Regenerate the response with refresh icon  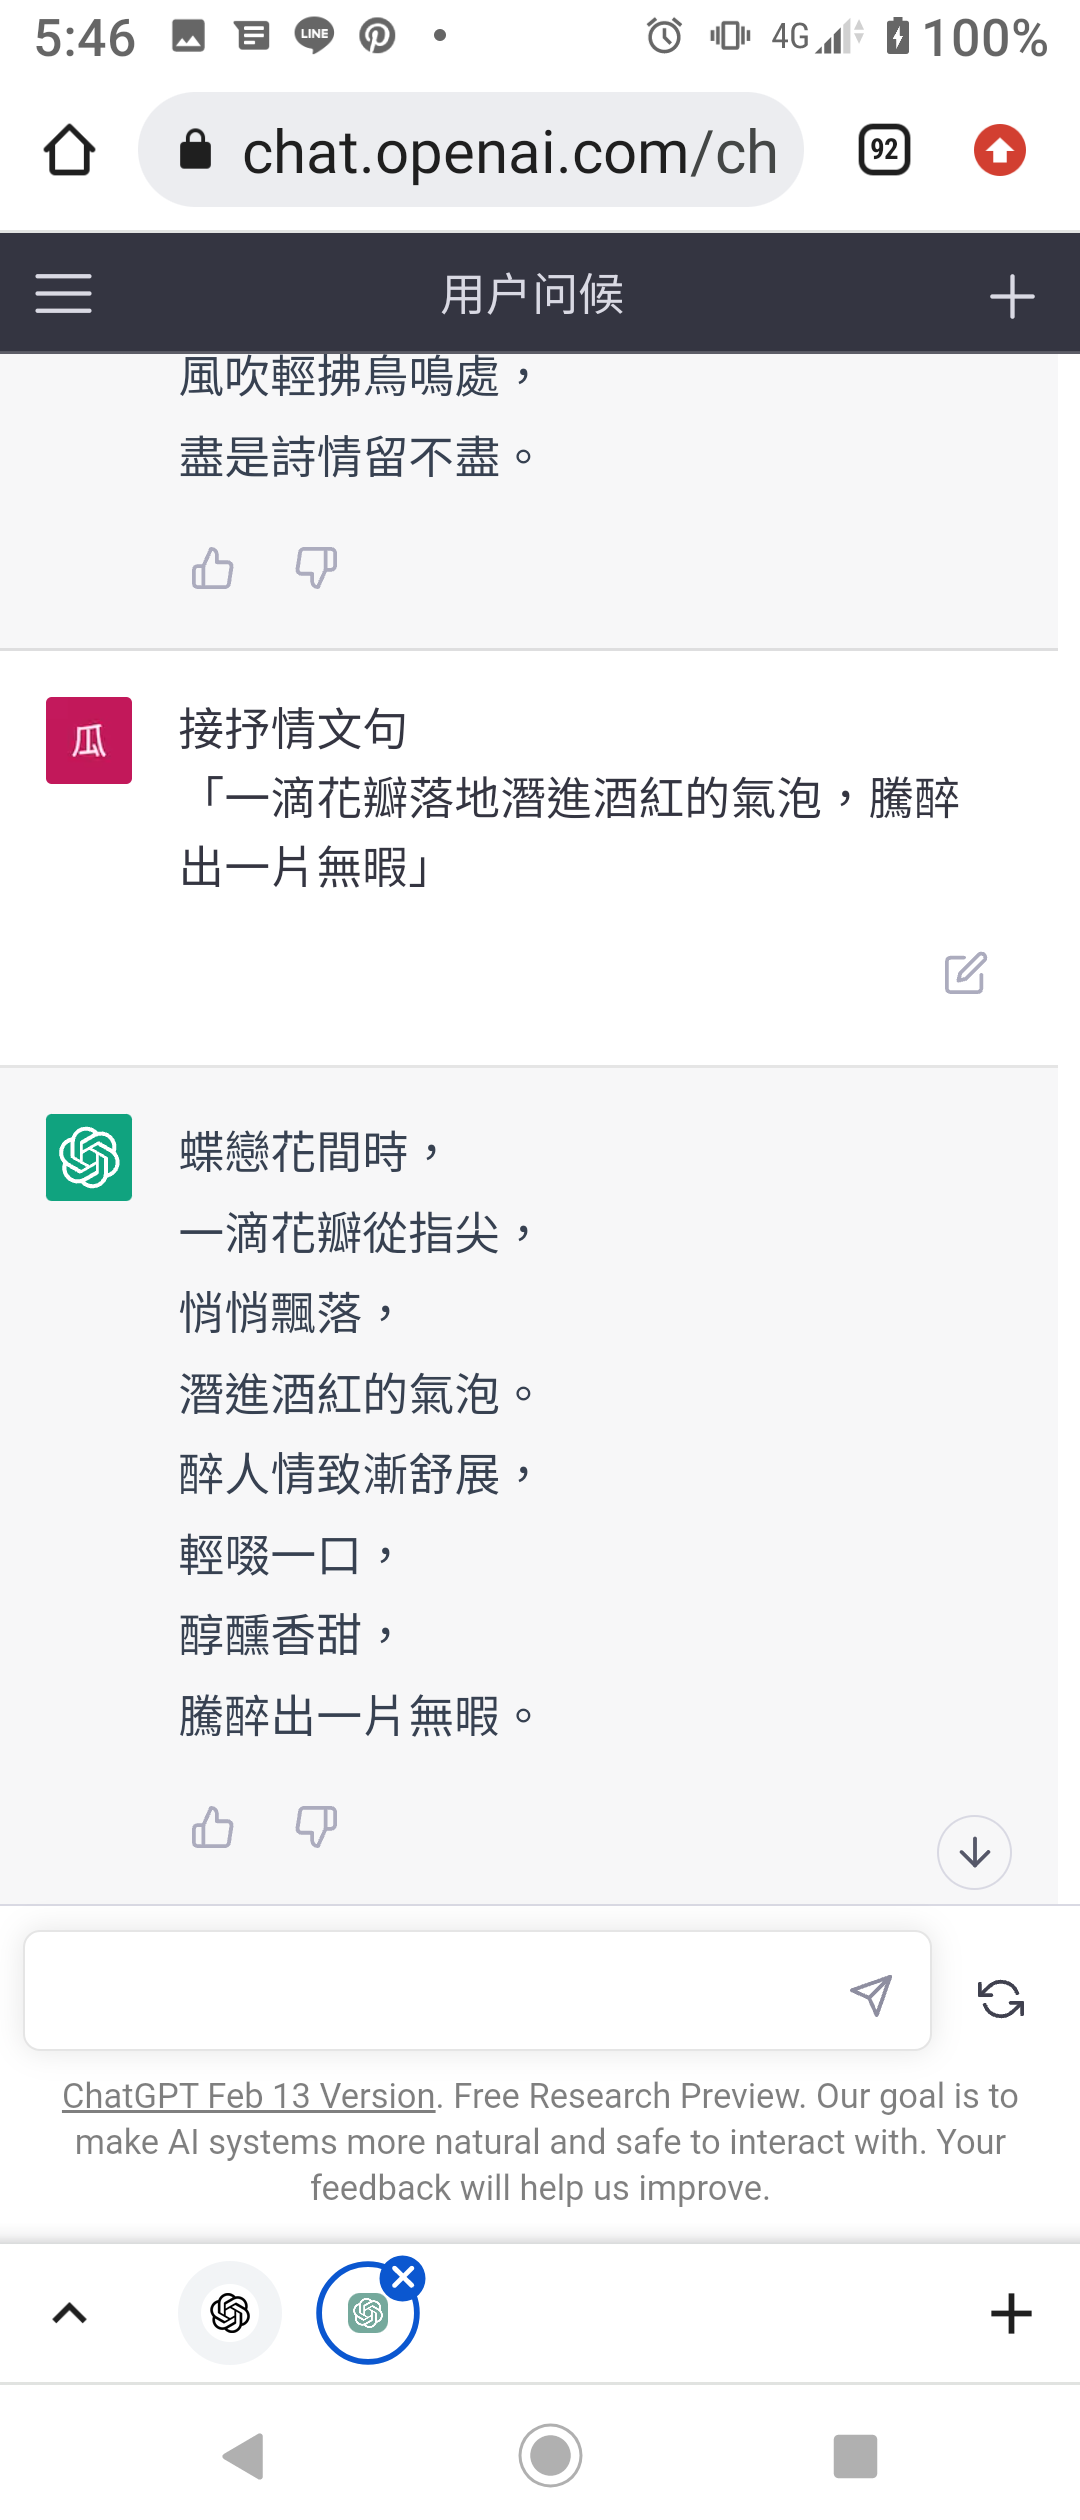click(1000, 1999)
